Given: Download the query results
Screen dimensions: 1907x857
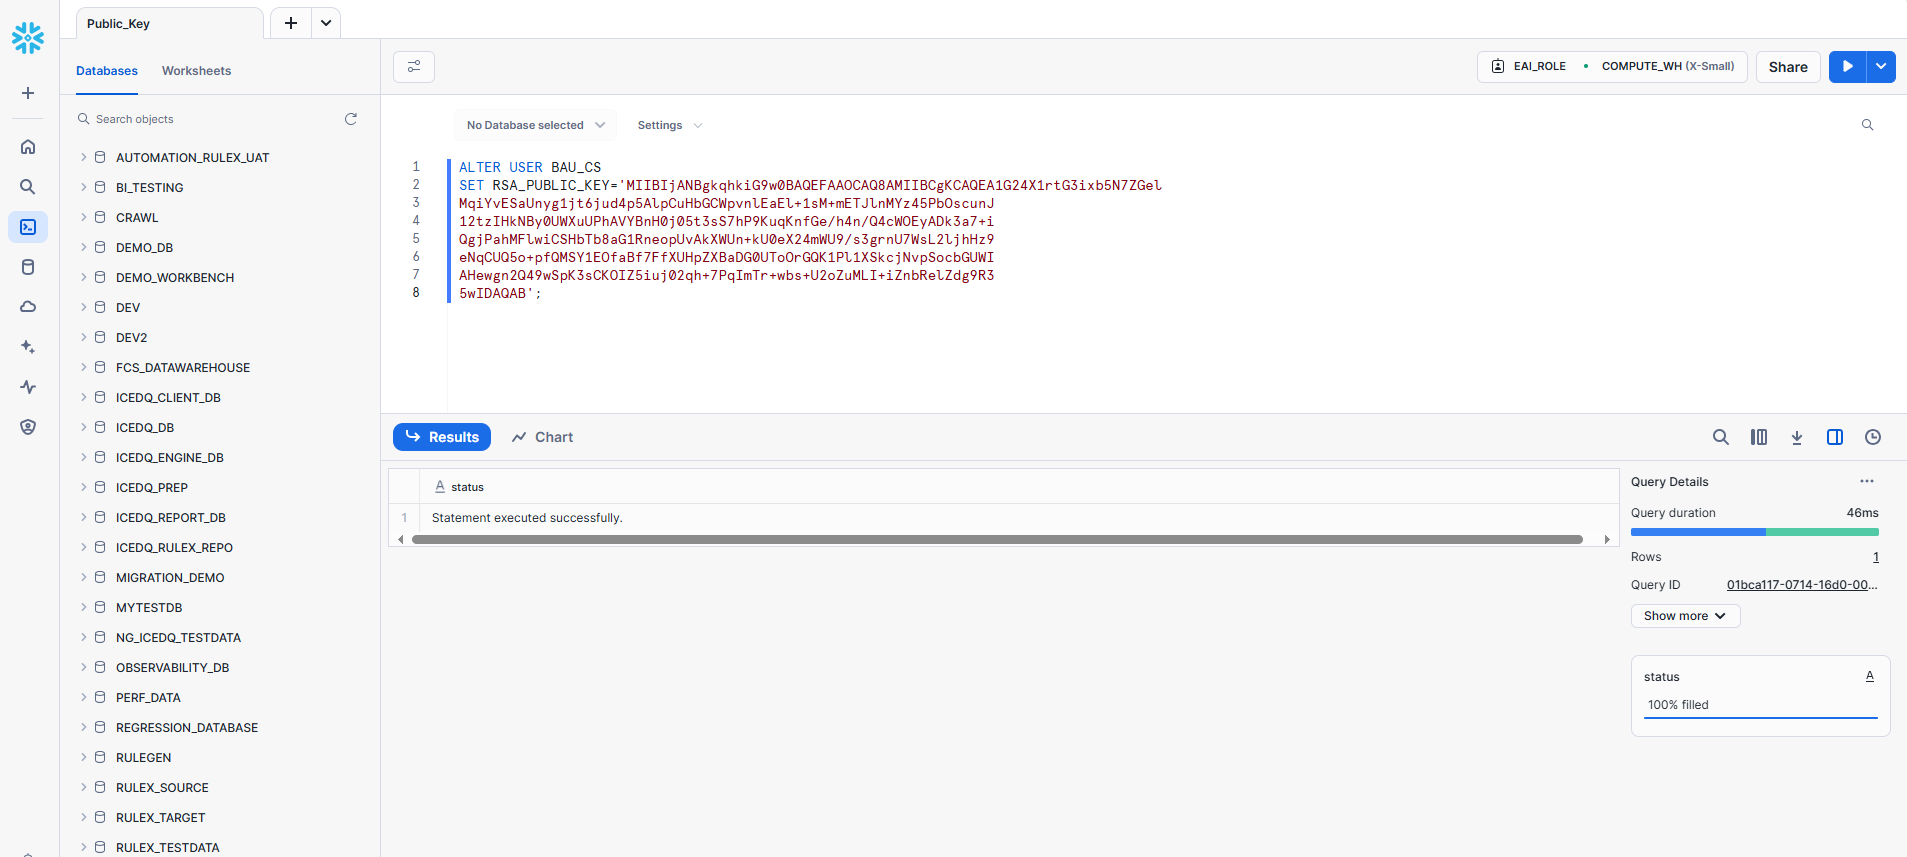Looking at the screenshot, I should pyautogui.click(x=1797, y=437).
